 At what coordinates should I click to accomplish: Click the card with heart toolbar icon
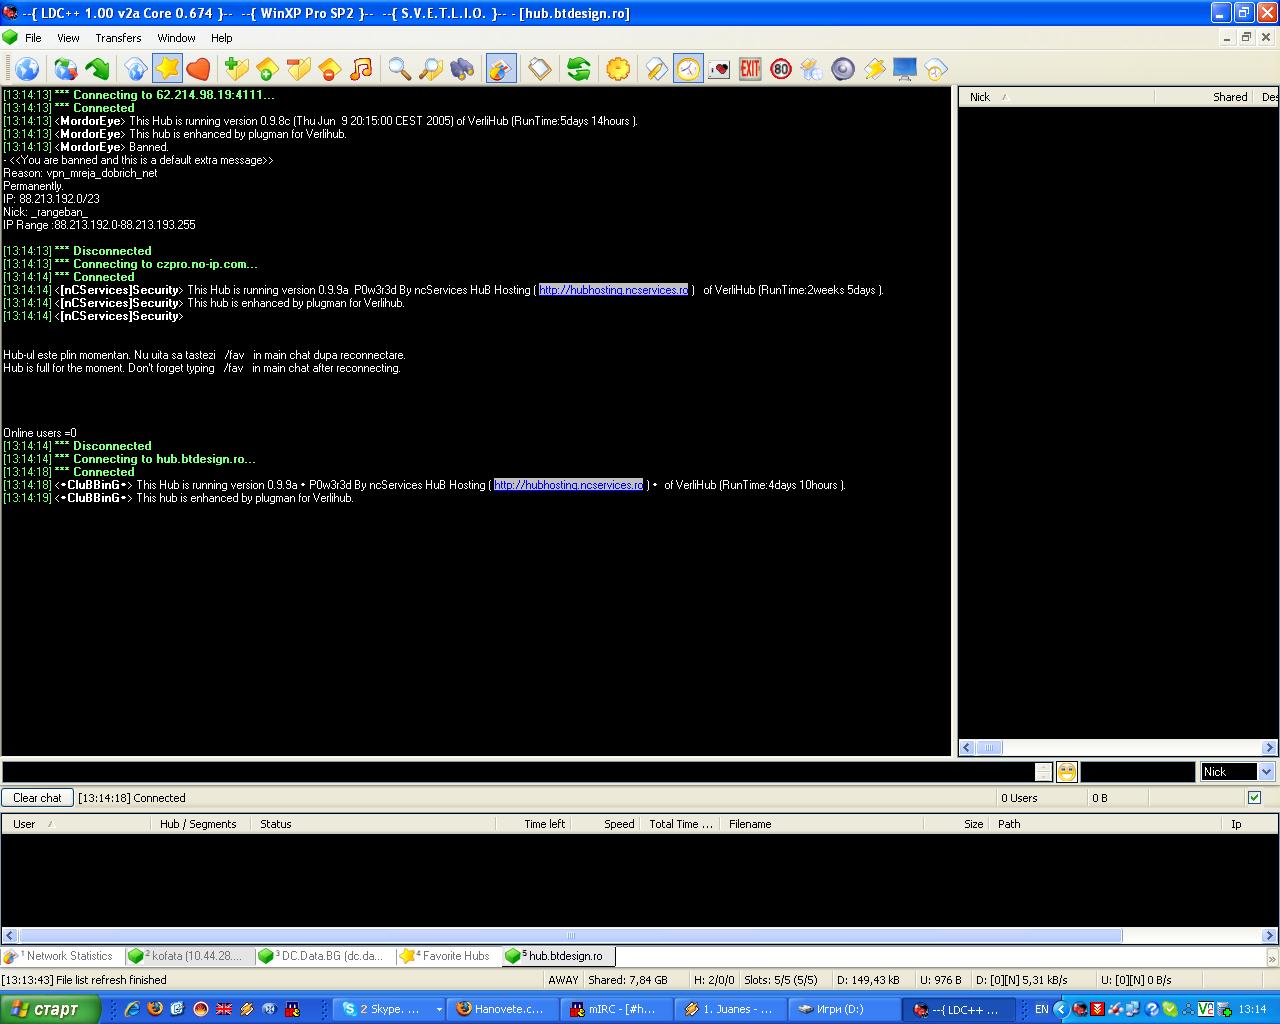[x=719, y=68]
